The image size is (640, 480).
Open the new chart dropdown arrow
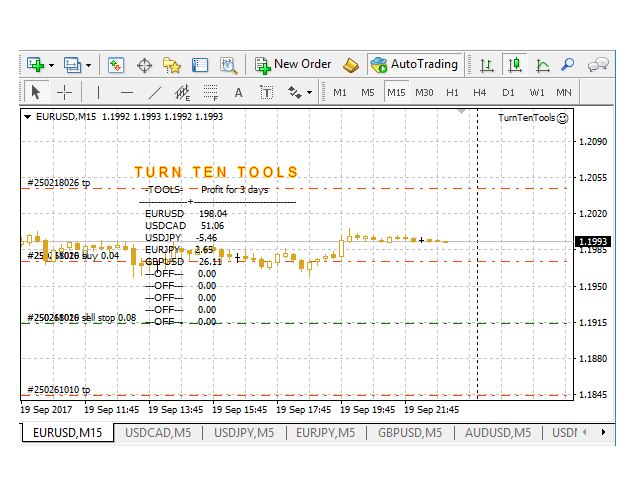(51, 65)
